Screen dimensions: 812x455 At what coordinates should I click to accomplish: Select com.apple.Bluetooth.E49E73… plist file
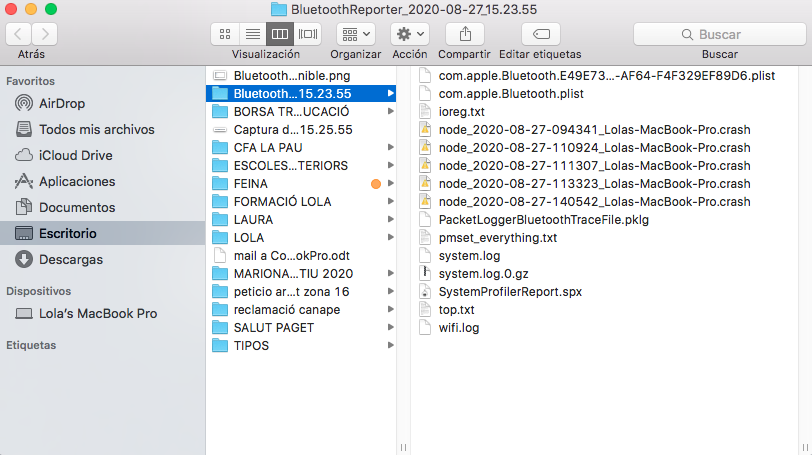[606, 76]
